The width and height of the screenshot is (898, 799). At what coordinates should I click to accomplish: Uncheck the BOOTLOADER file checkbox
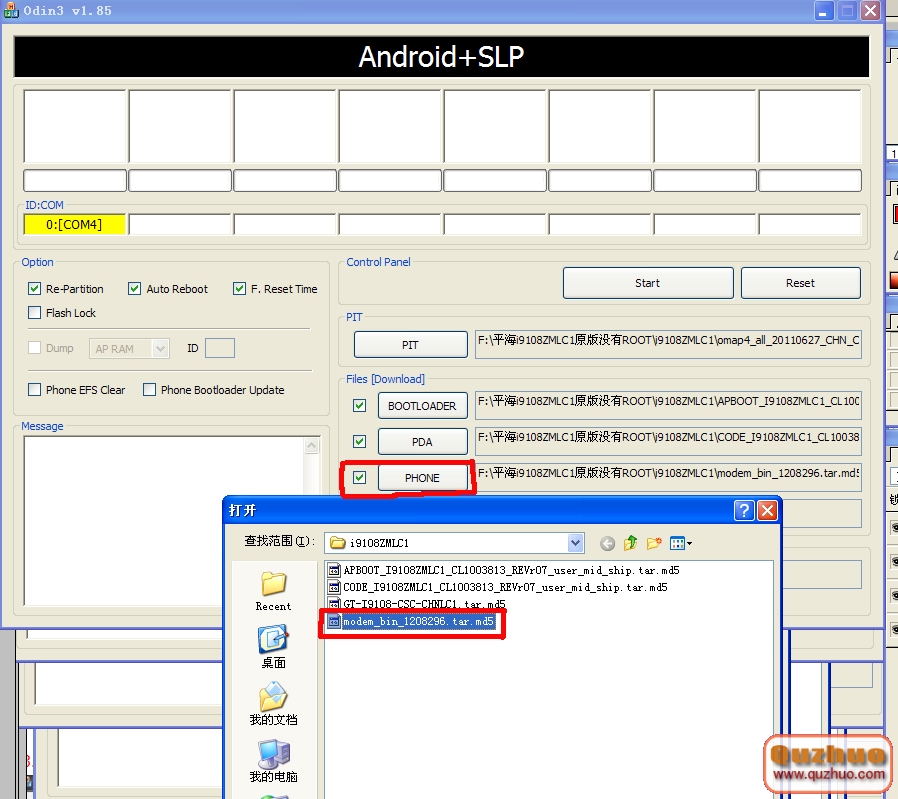[x=360, y=406]
